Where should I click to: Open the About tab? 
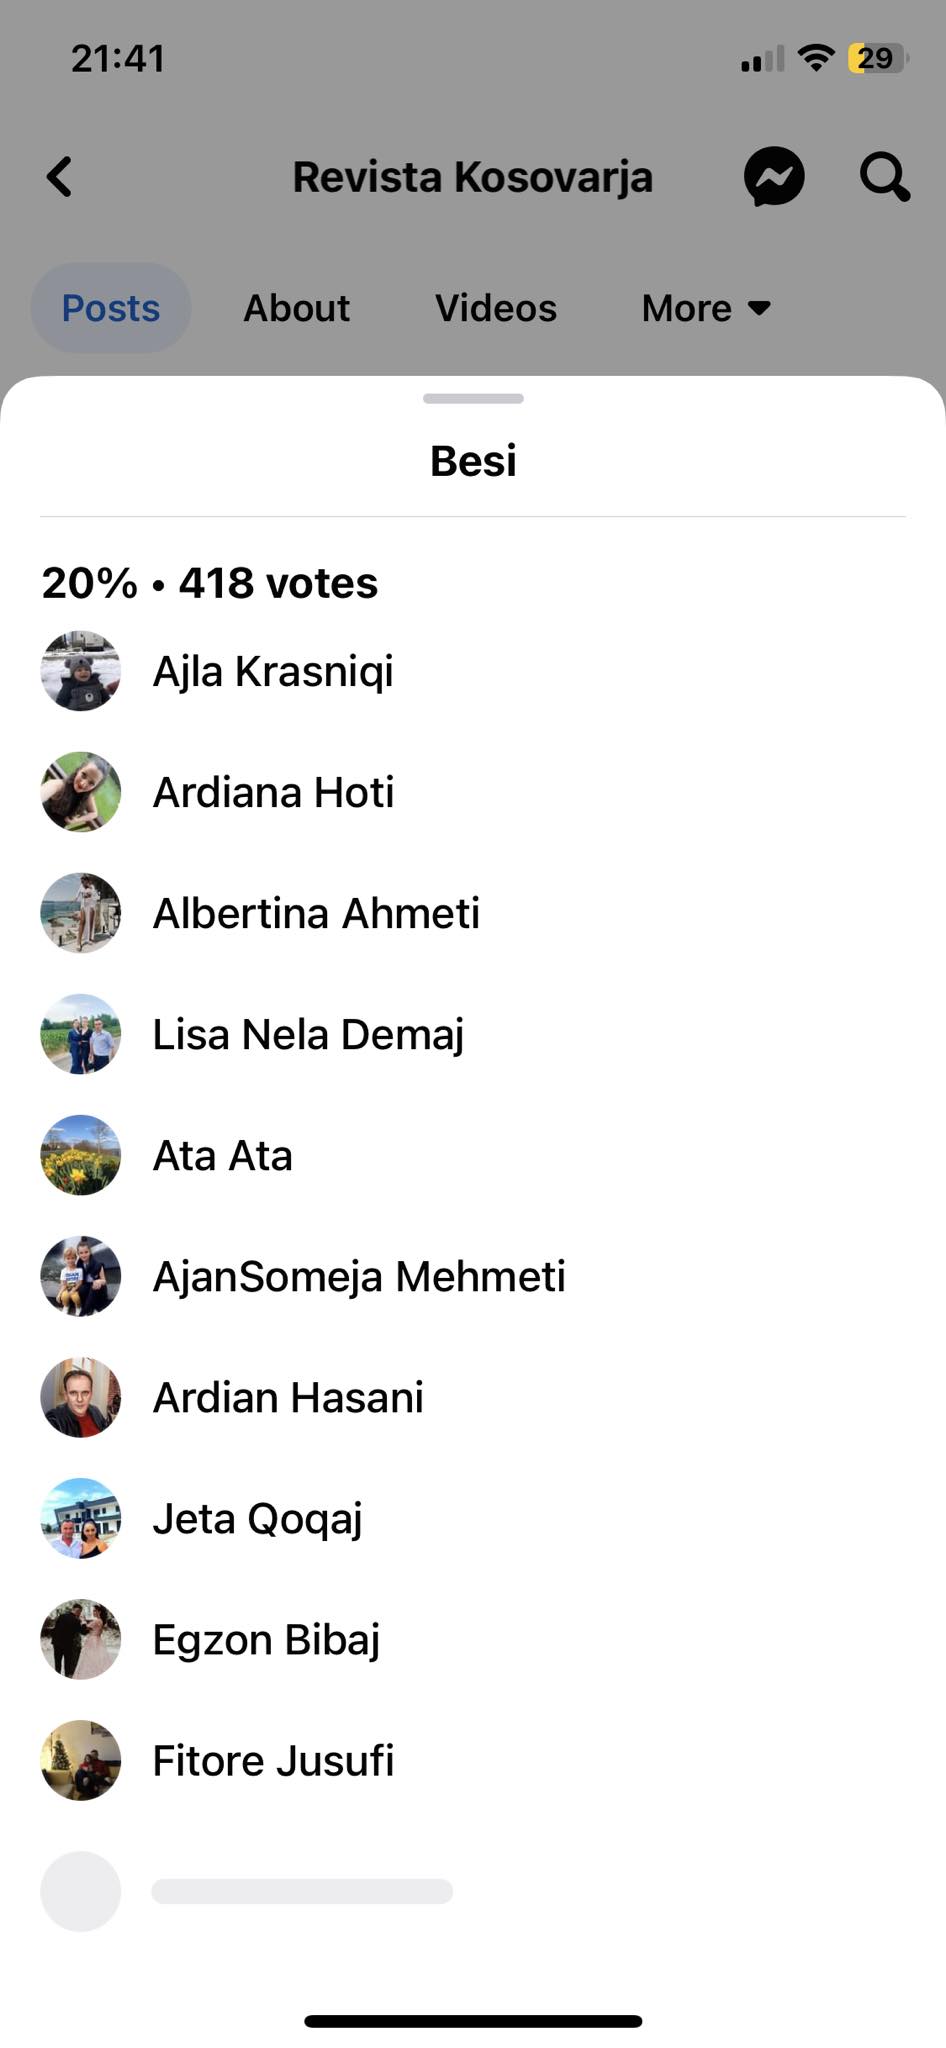coord(297,308)
